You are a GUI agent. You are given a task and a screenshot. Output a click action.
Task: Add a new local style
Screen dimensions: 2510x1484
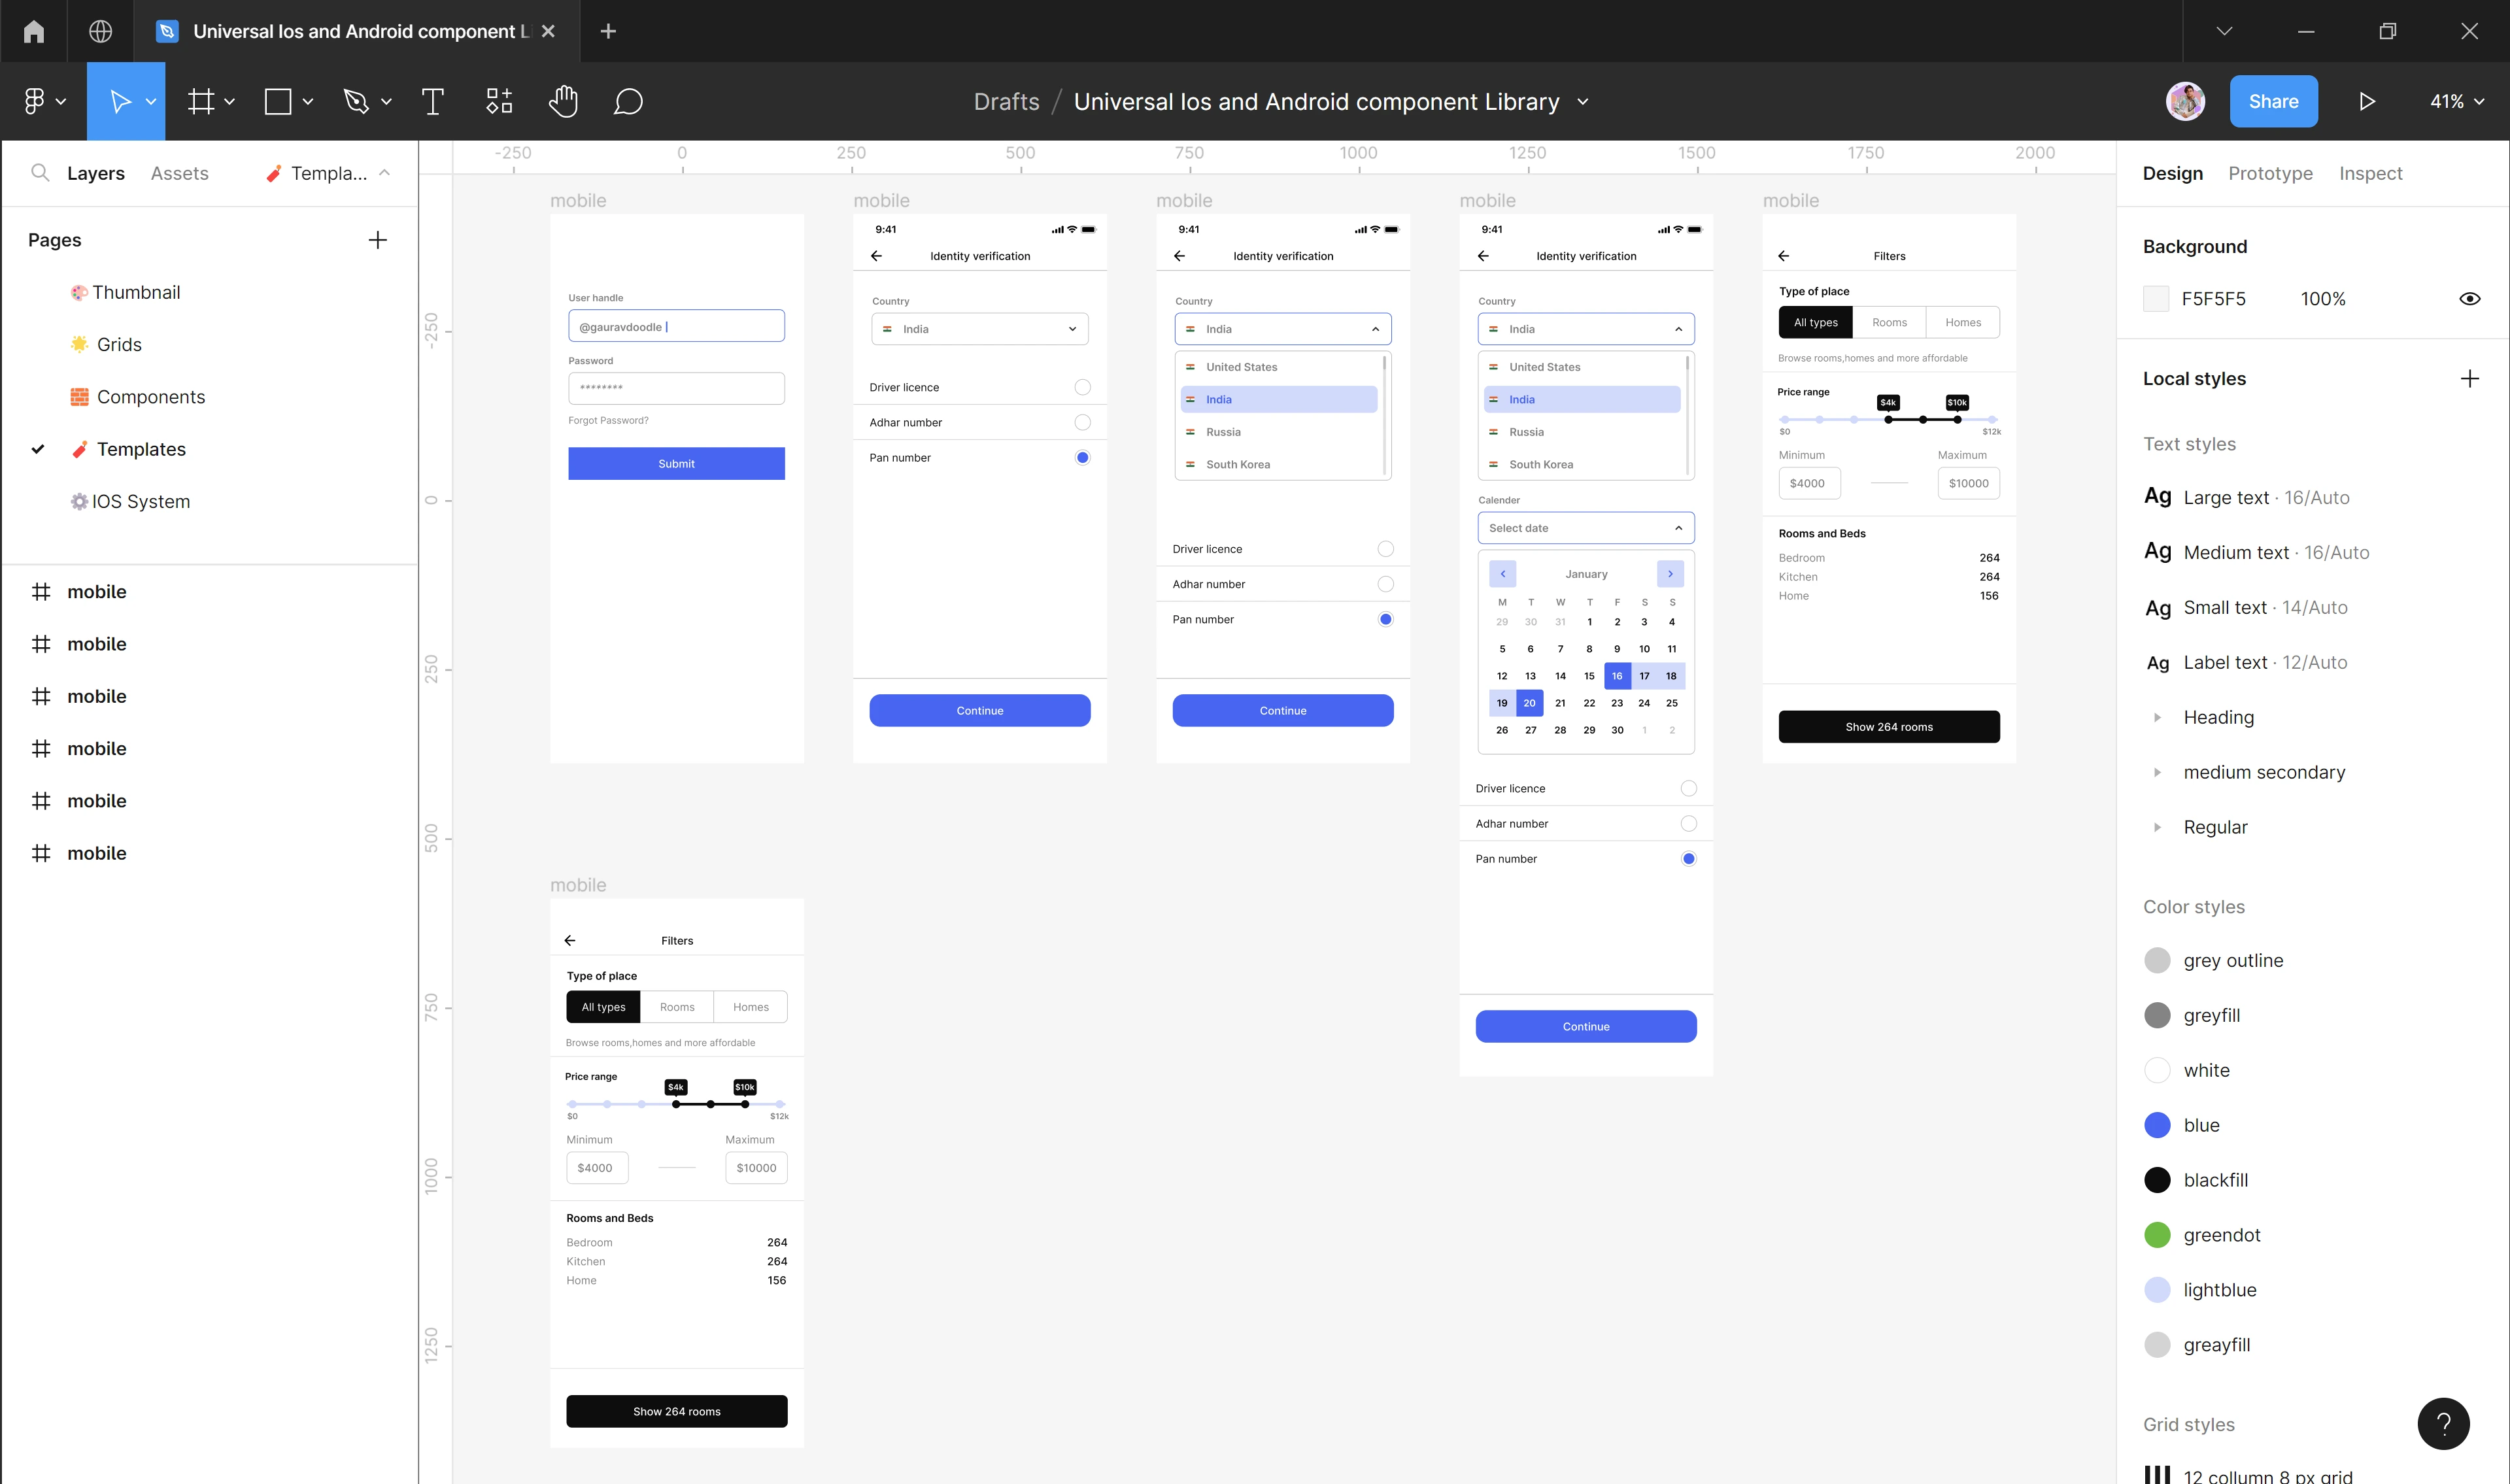2470,379
